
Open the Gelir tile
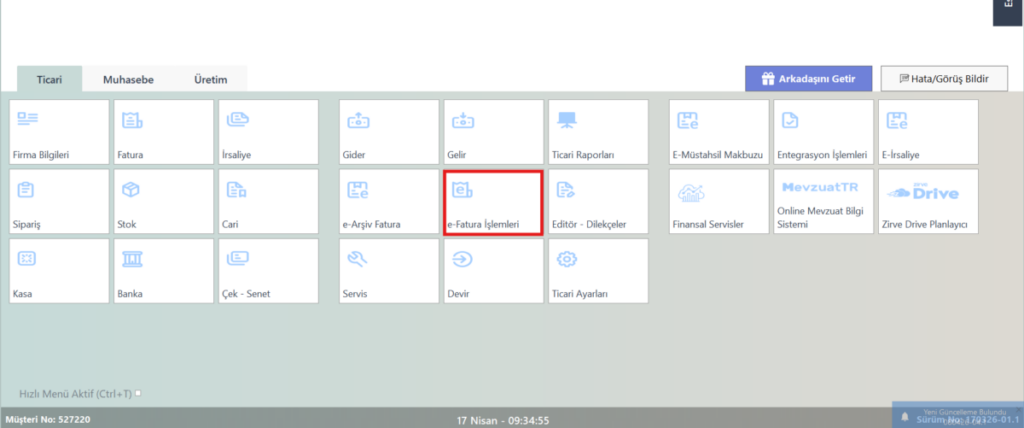(494, 132)
